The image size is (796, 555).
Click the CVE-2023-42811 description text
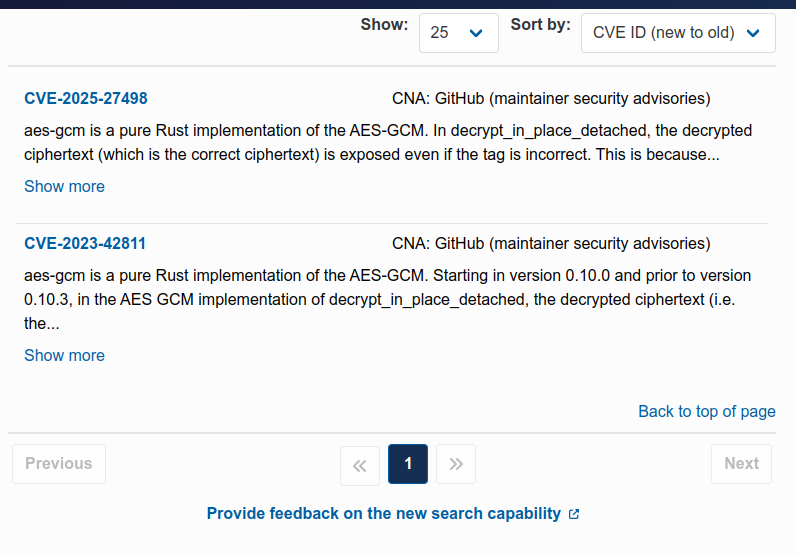[387, 300]
